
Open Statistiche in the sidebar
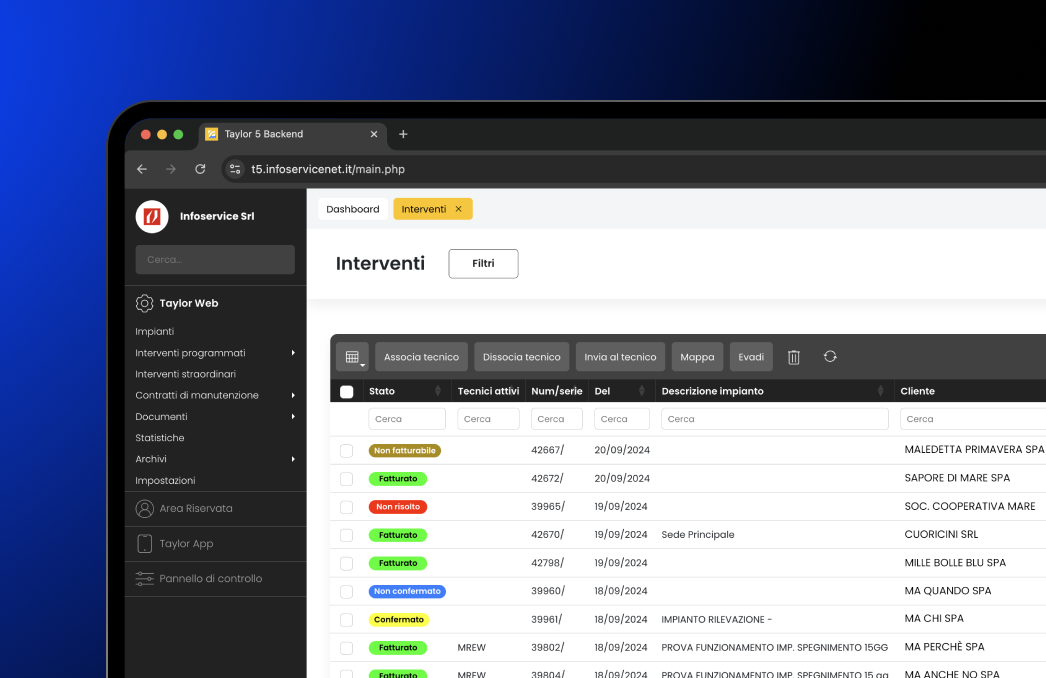160,438
